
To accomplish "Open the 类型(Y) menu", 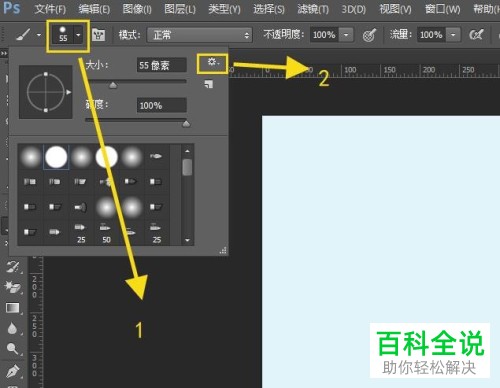I will click(x=224, y=9).
